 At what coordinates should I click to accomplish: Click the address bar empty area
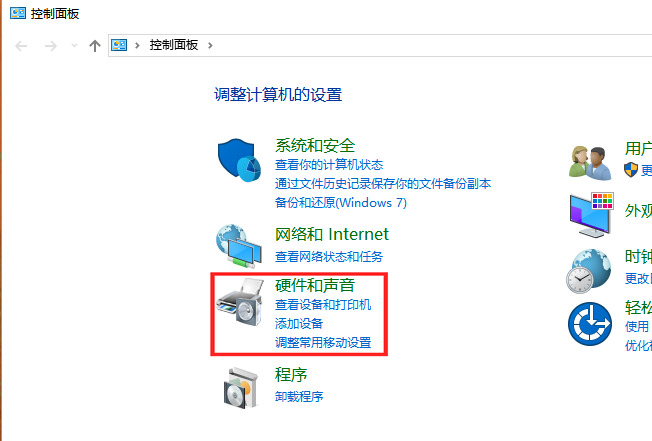432,45
